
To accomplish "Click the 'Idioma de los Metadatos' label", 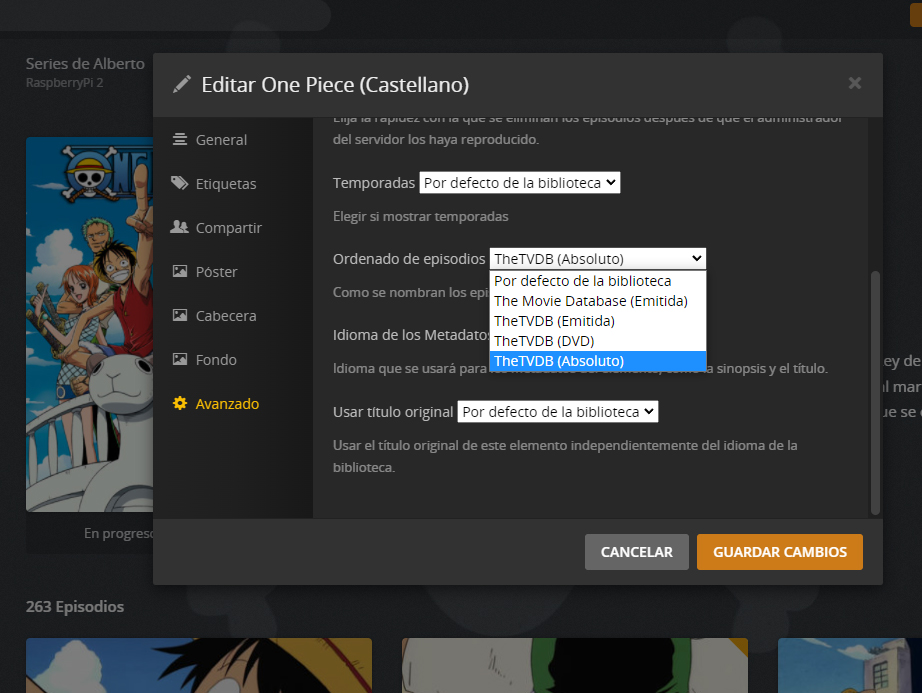I will click(x=411, y=335).
